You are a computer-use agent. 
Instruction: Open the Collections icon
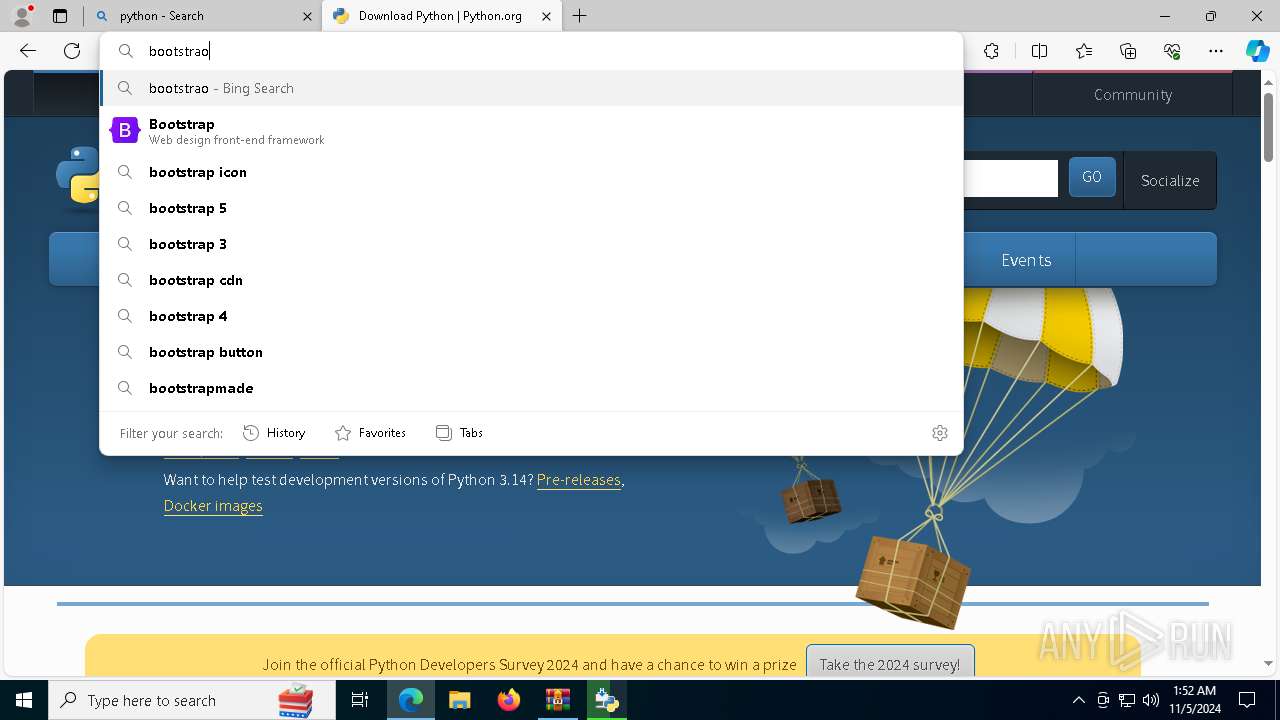pyautogui.click(x=1128, y=51)
